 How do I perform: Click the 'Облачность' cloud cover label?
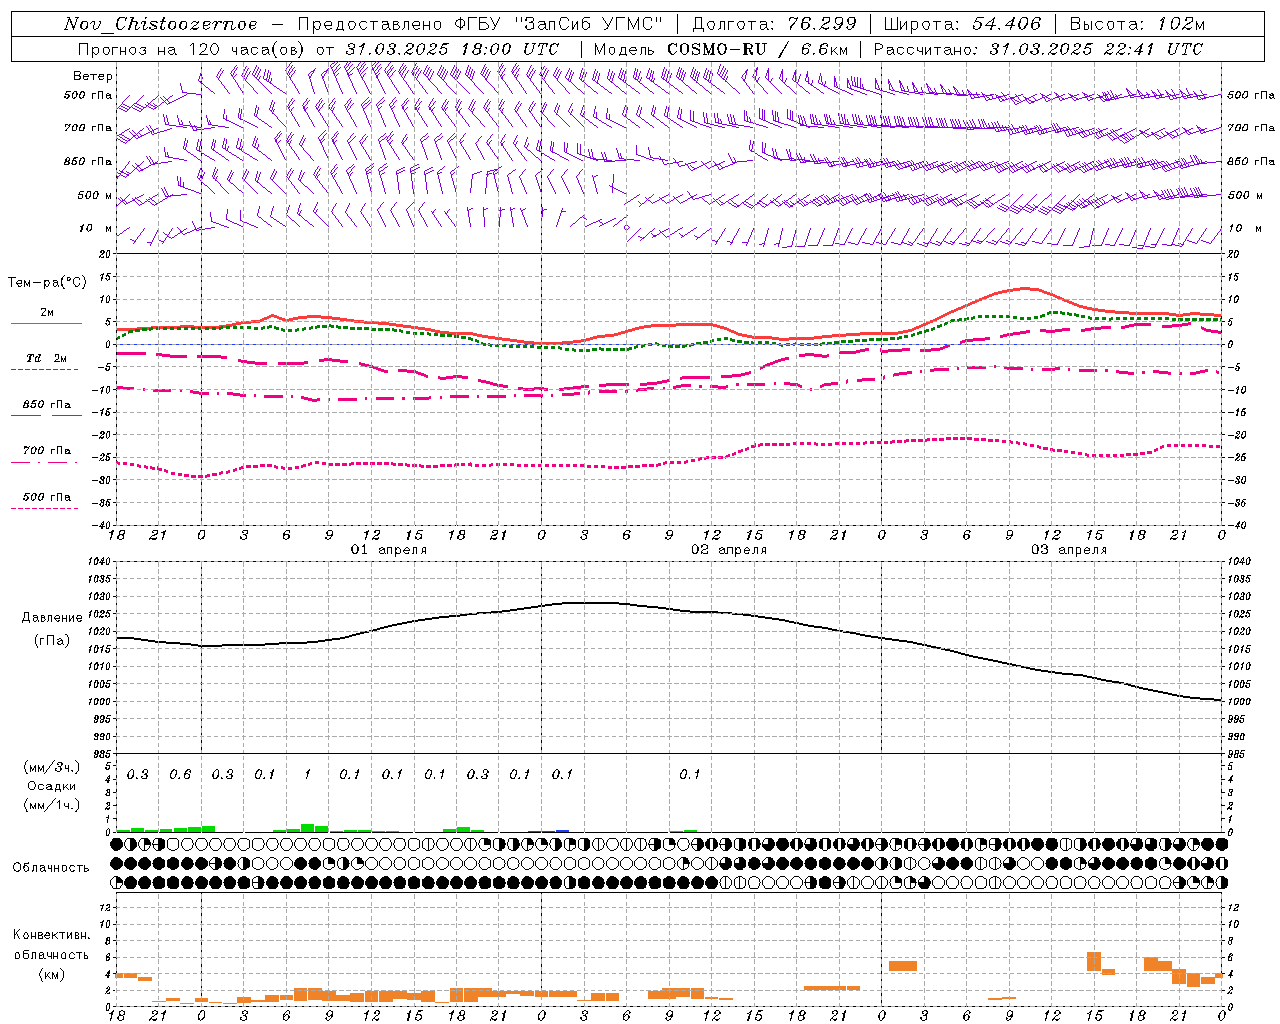tap(51, 867)
